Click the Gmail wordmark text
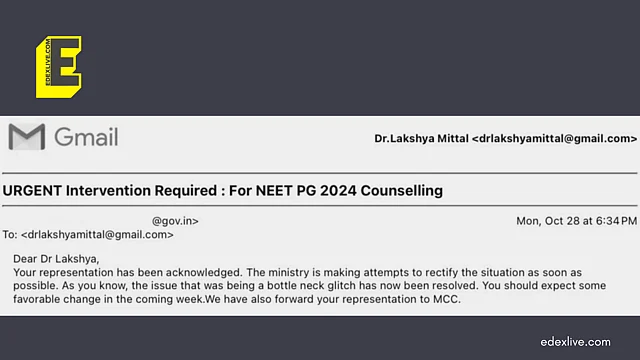Screen dimensions: 640x360 coord(86,137)
